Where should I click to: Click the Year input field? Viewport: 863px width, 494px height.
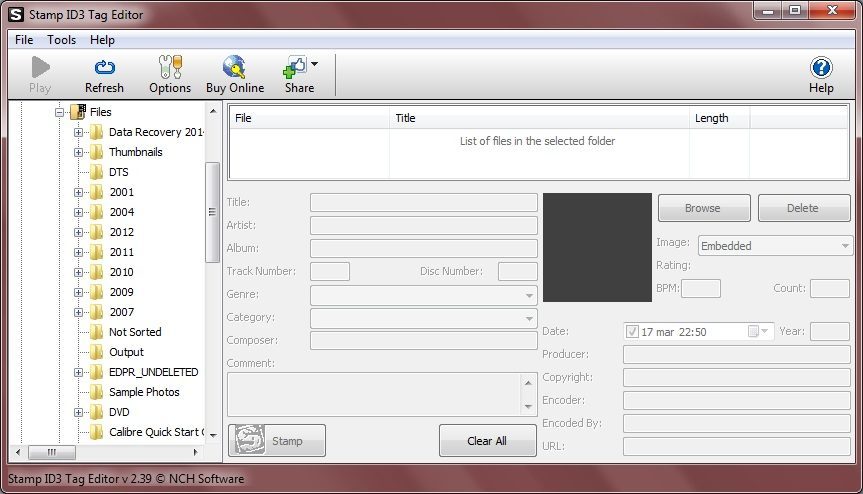coord(830,332)
